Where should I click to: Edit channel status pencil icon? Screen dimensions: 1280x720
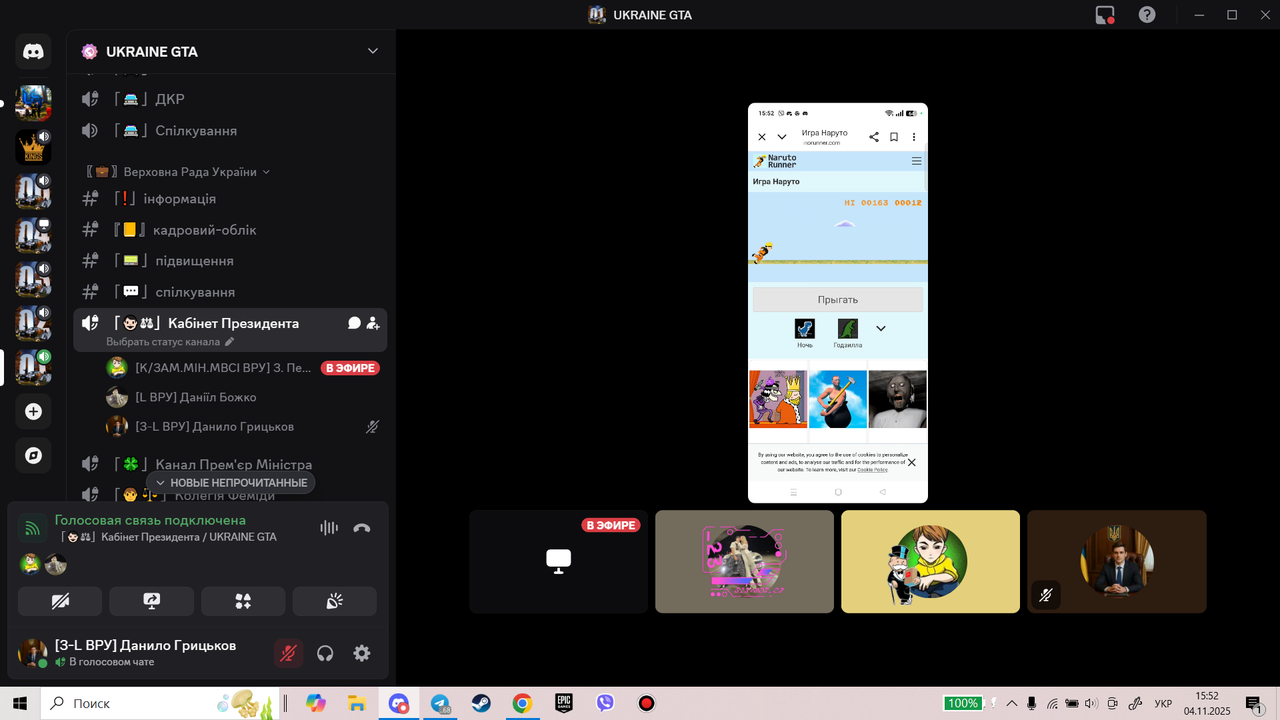229,342
